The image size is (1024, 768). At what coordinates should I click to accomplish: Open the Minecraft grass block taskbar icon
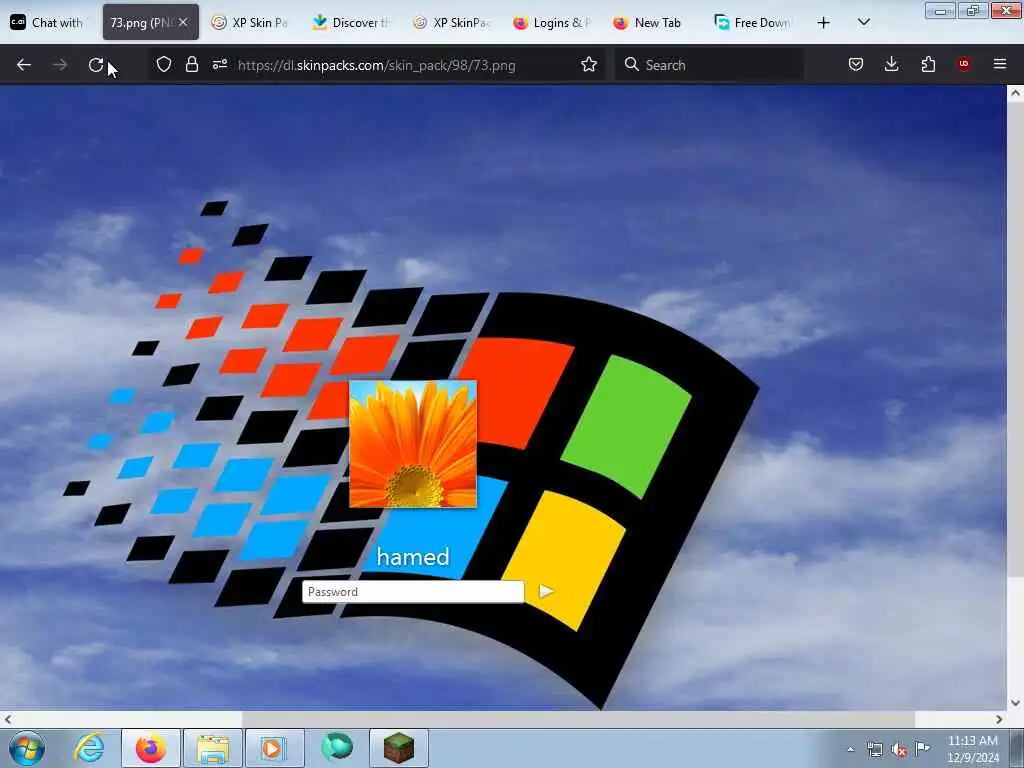click(398, 748)
